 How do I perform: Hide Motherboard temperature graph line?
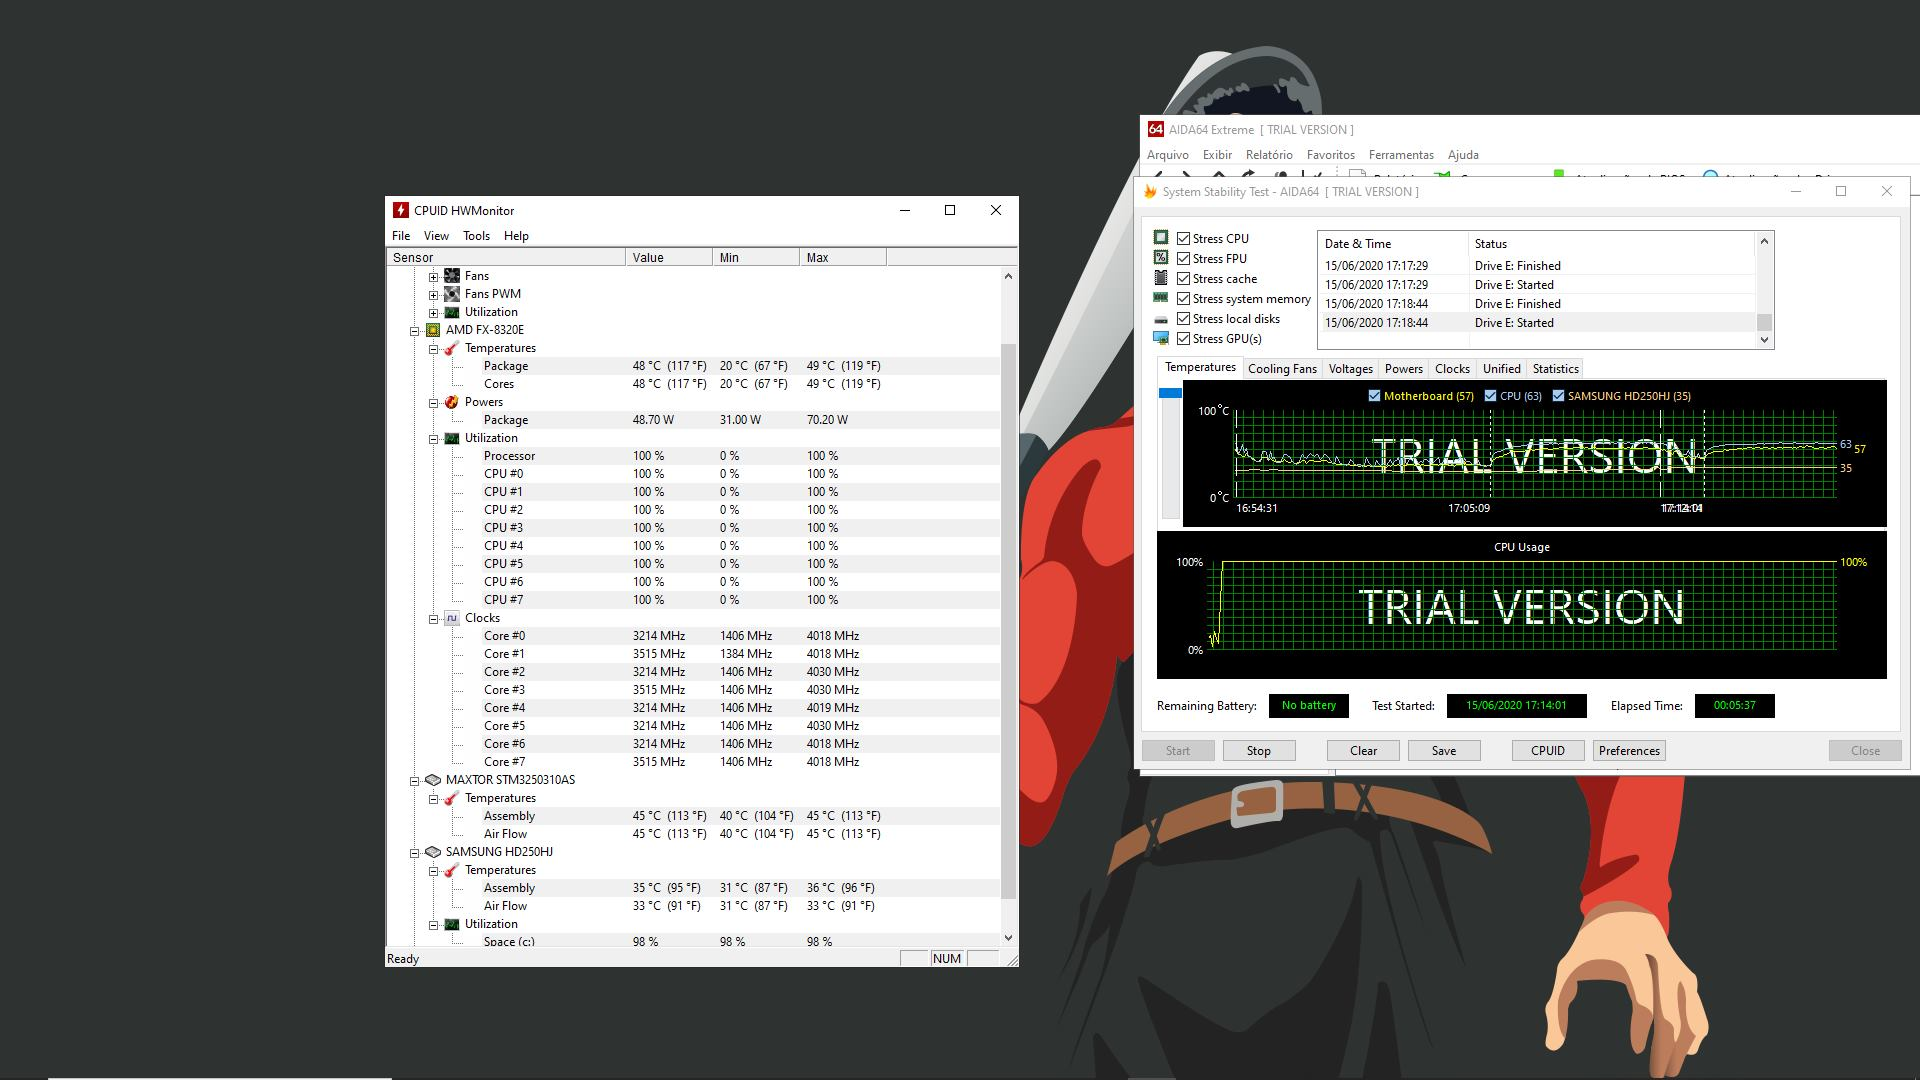pos(1374,396)
